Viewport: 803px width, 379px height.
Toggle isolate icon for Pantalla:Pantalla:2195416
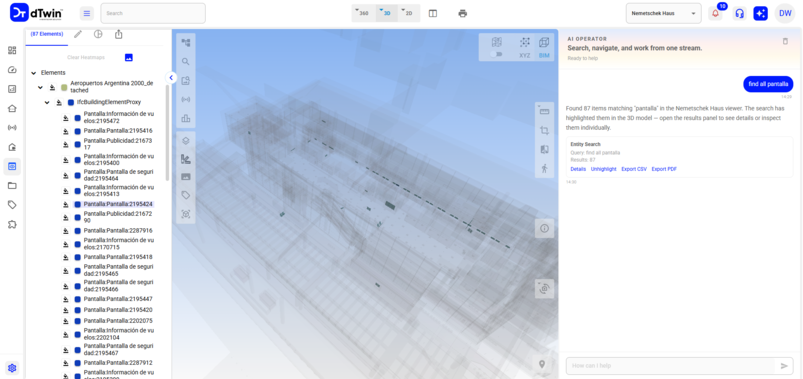tap(66, 131)
